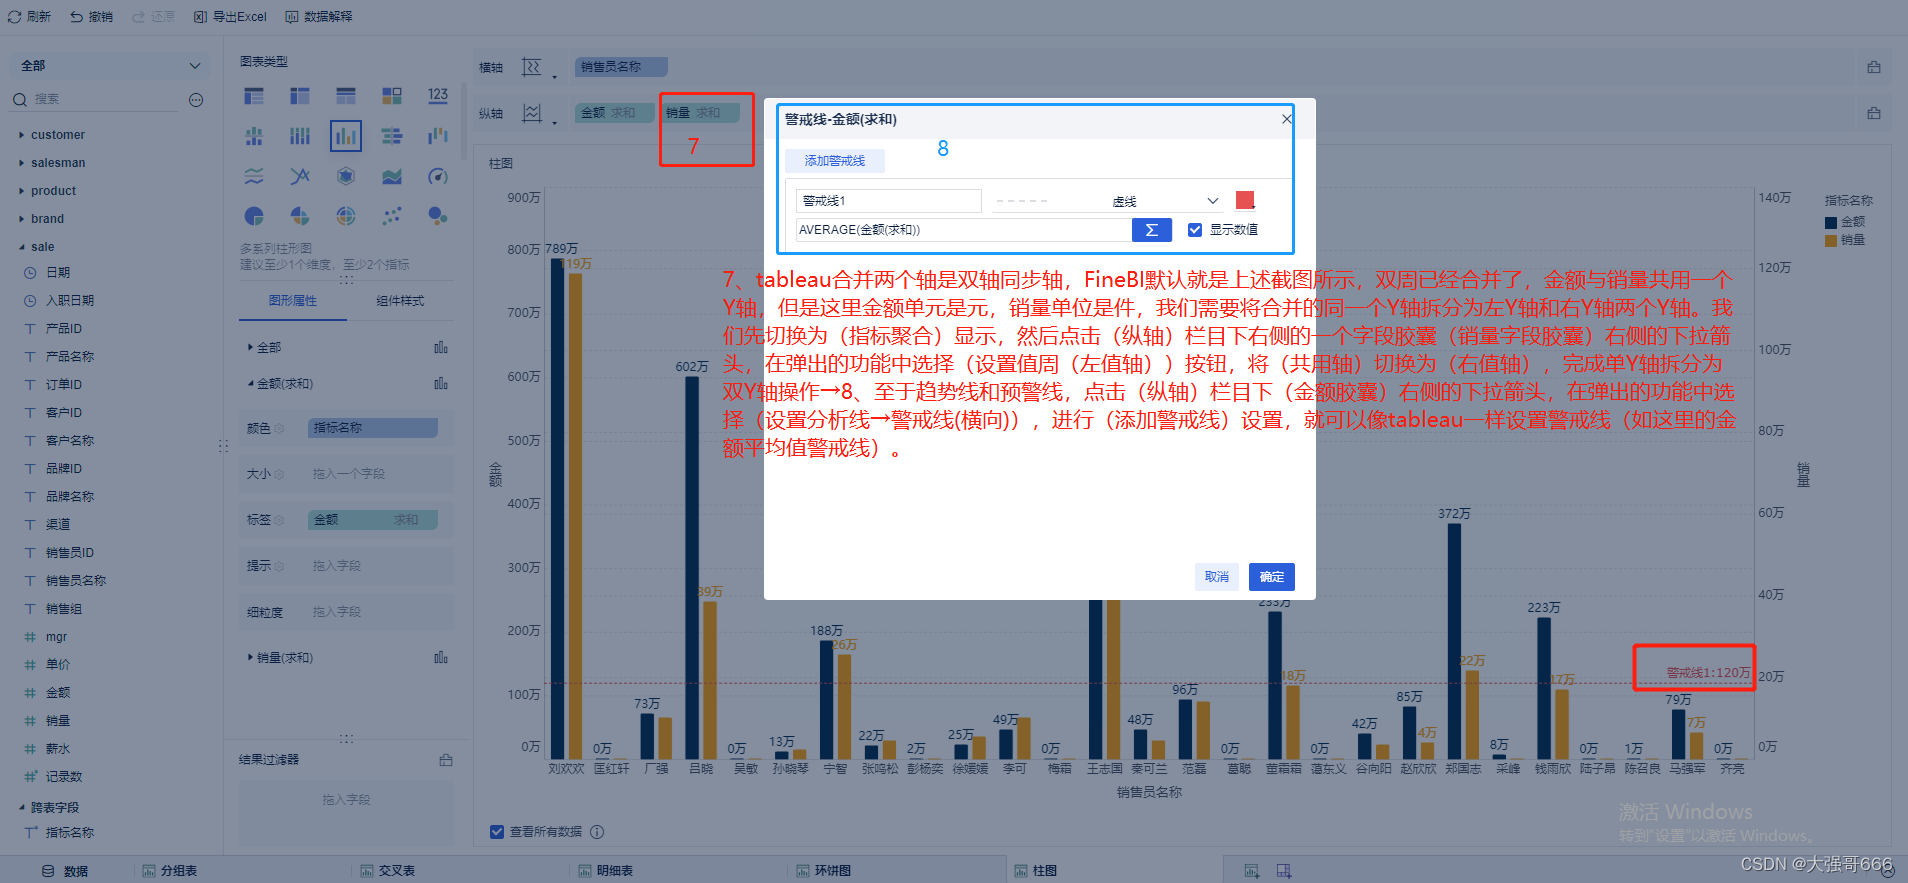Image resolution: width=1908 pixels, height=883 pixels.
Task: Select the horizontal comparison bar chart icon
Action: pos(392,136)
